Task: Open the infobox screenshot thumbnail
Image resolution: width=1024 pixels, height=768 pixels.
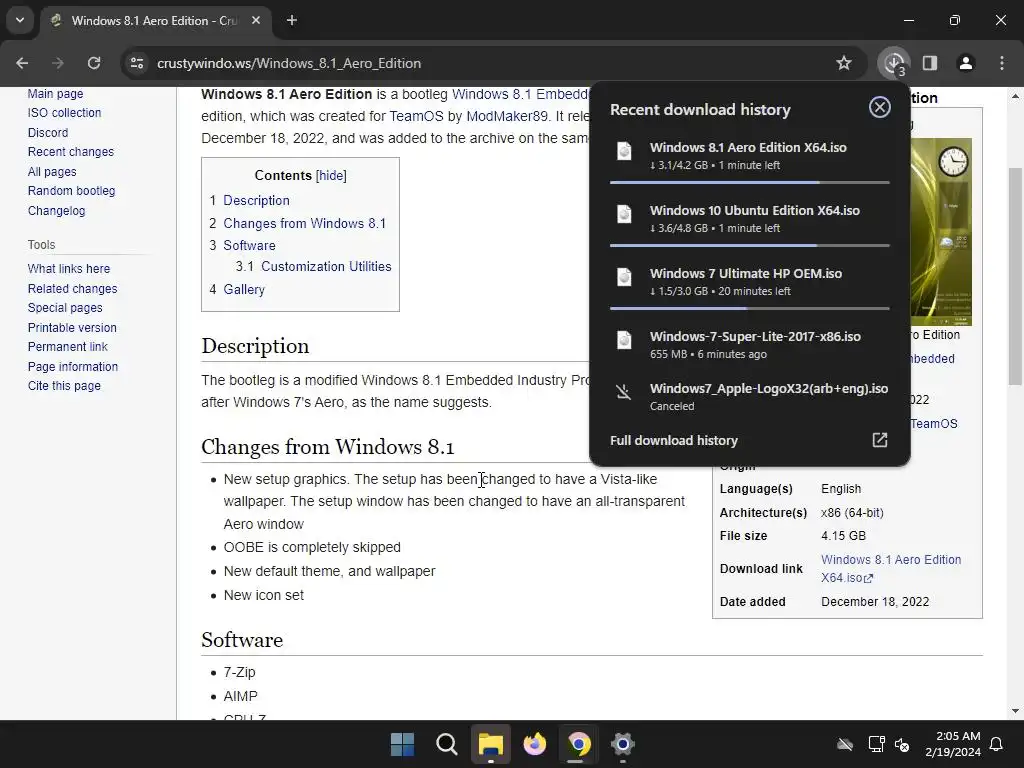Action: [x=940, y=231]
